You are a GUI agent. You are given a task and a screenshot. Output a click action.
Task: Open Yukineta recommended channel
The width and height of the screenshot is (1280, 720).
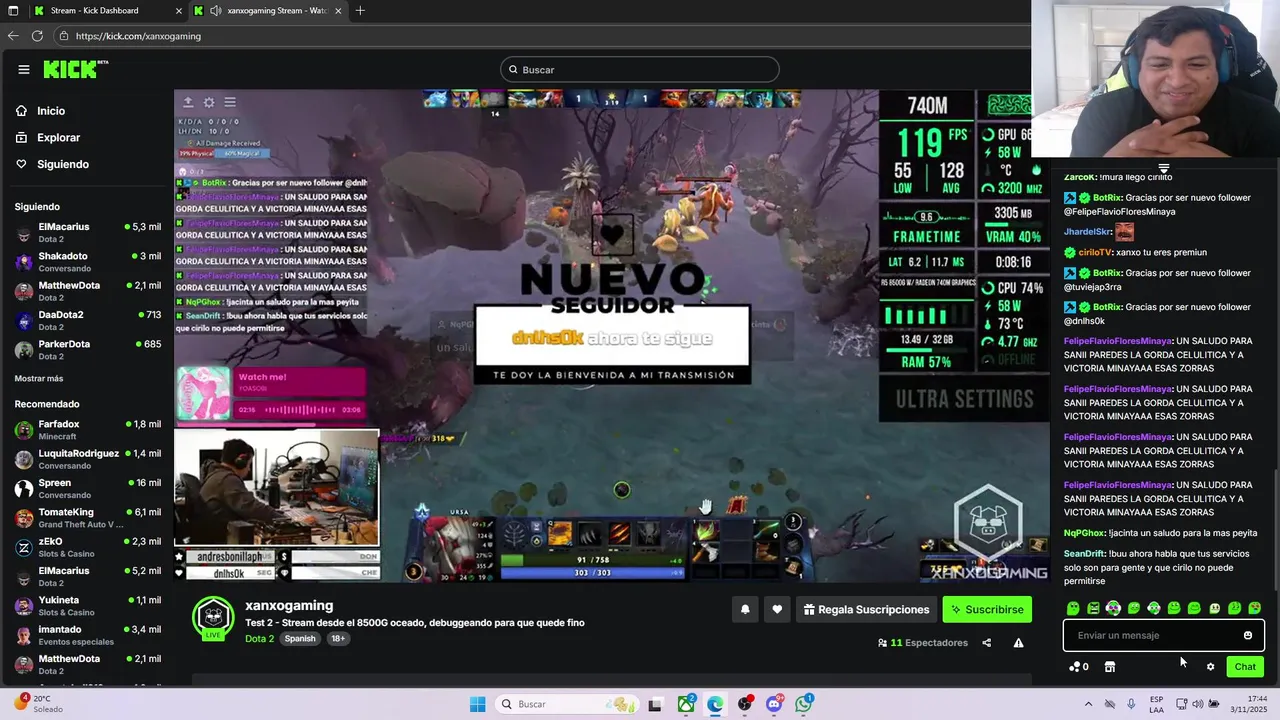click(x=88, y=606)
